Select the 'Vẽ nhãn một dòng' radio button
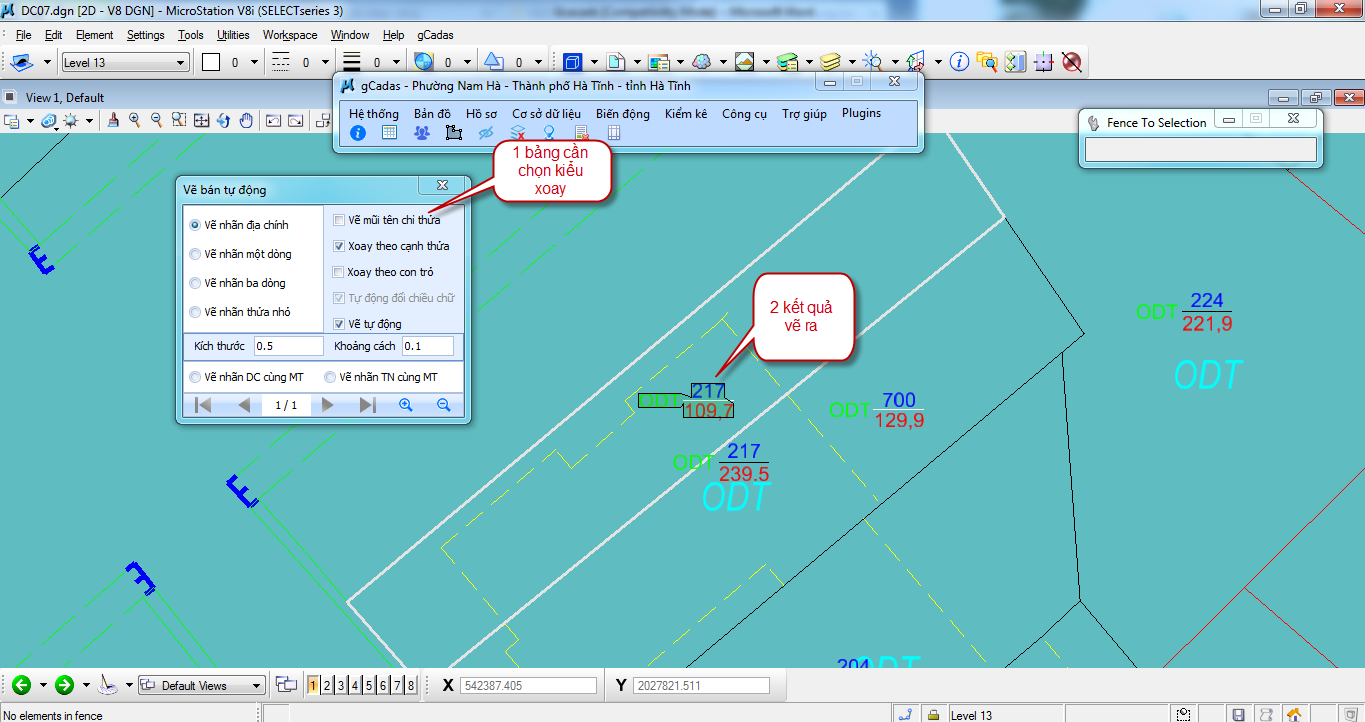This screenshot has width=1365, height=722. point(195,254)
